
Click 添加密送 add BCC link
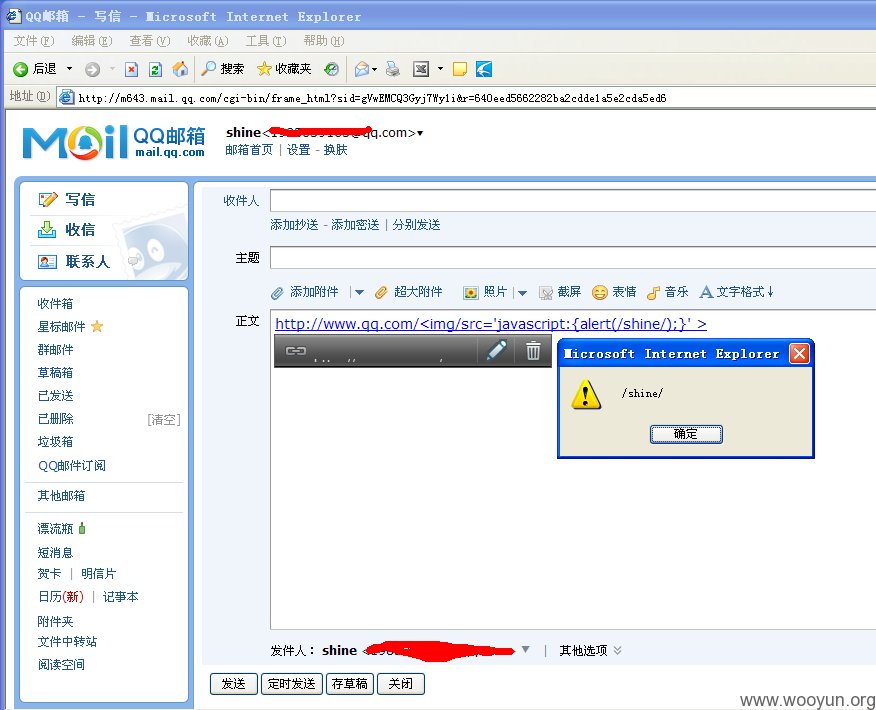pyautogui.click(x=355, y=225)
